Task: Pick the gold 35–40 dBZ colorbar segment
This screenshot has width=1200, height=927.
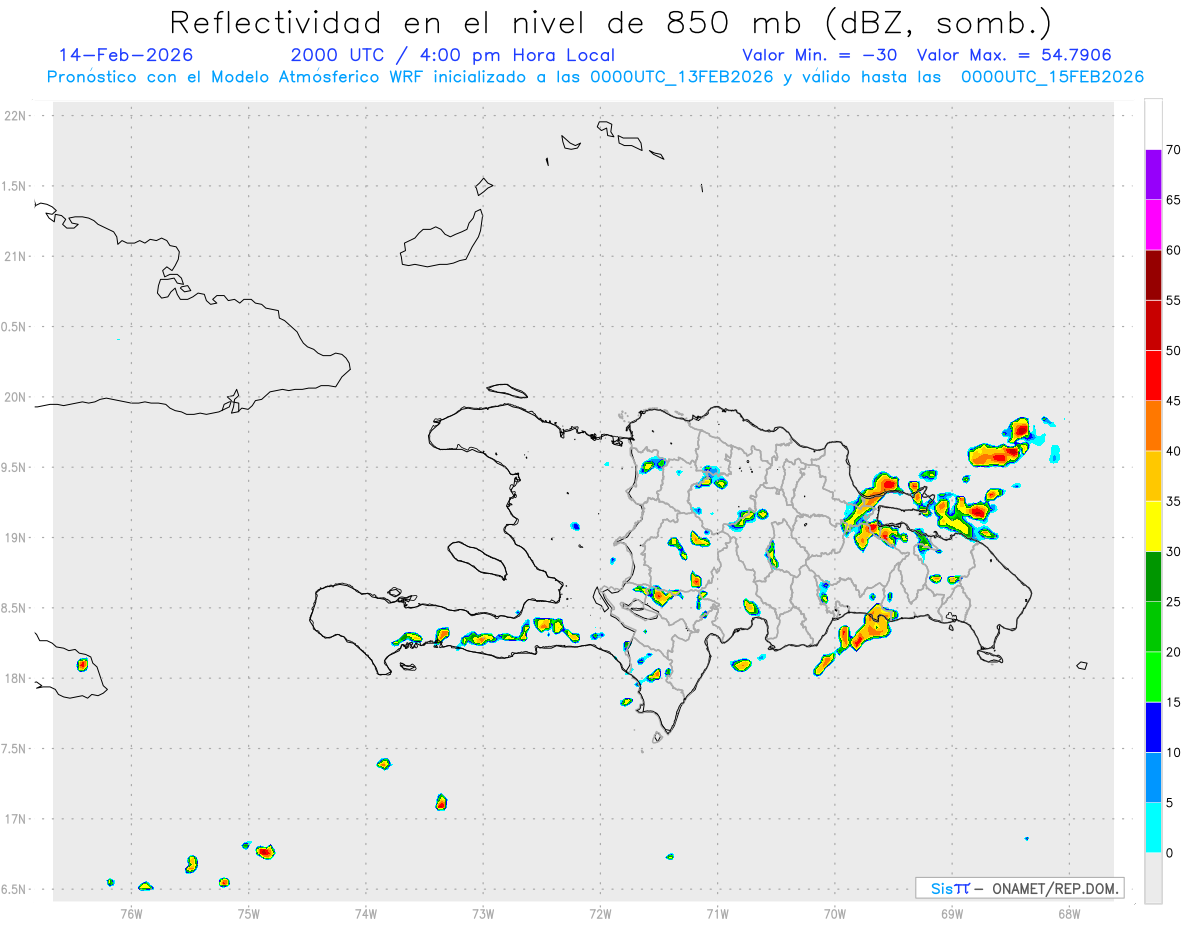Action: click(x=1153, y=476)
